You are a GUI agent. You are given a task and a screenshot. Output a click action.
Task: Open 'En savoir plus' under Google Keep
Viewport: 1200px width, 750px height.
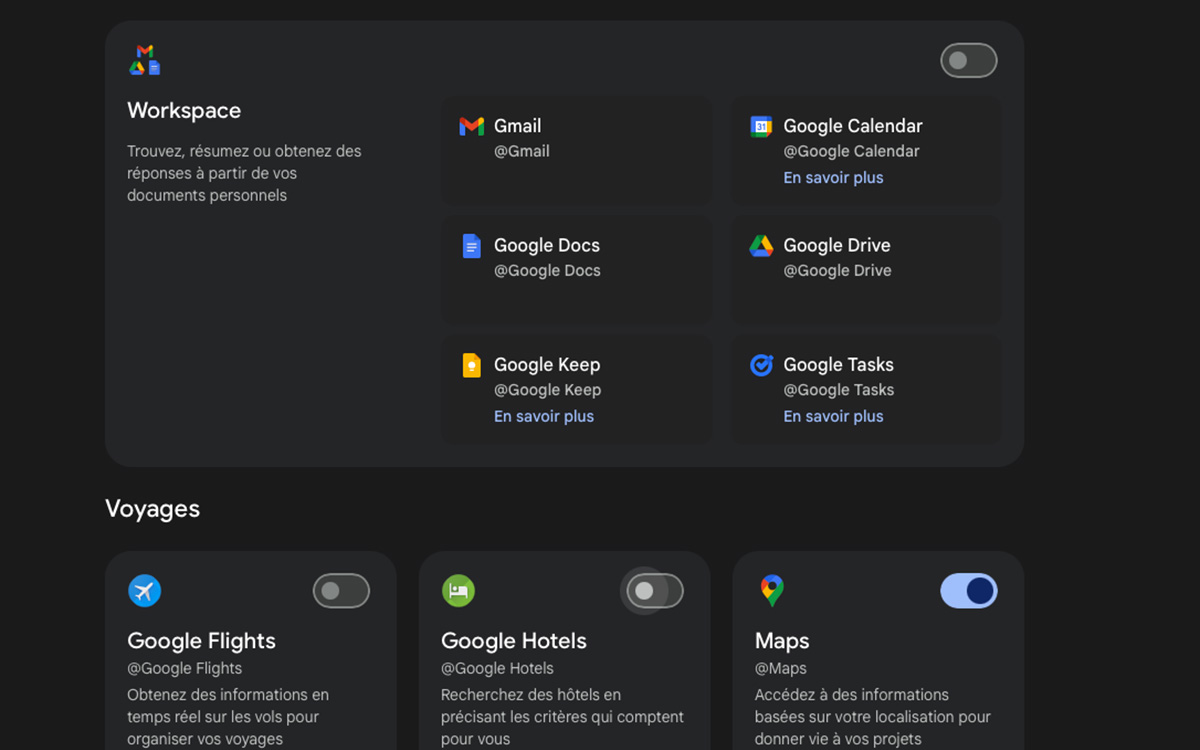point(544,417)
